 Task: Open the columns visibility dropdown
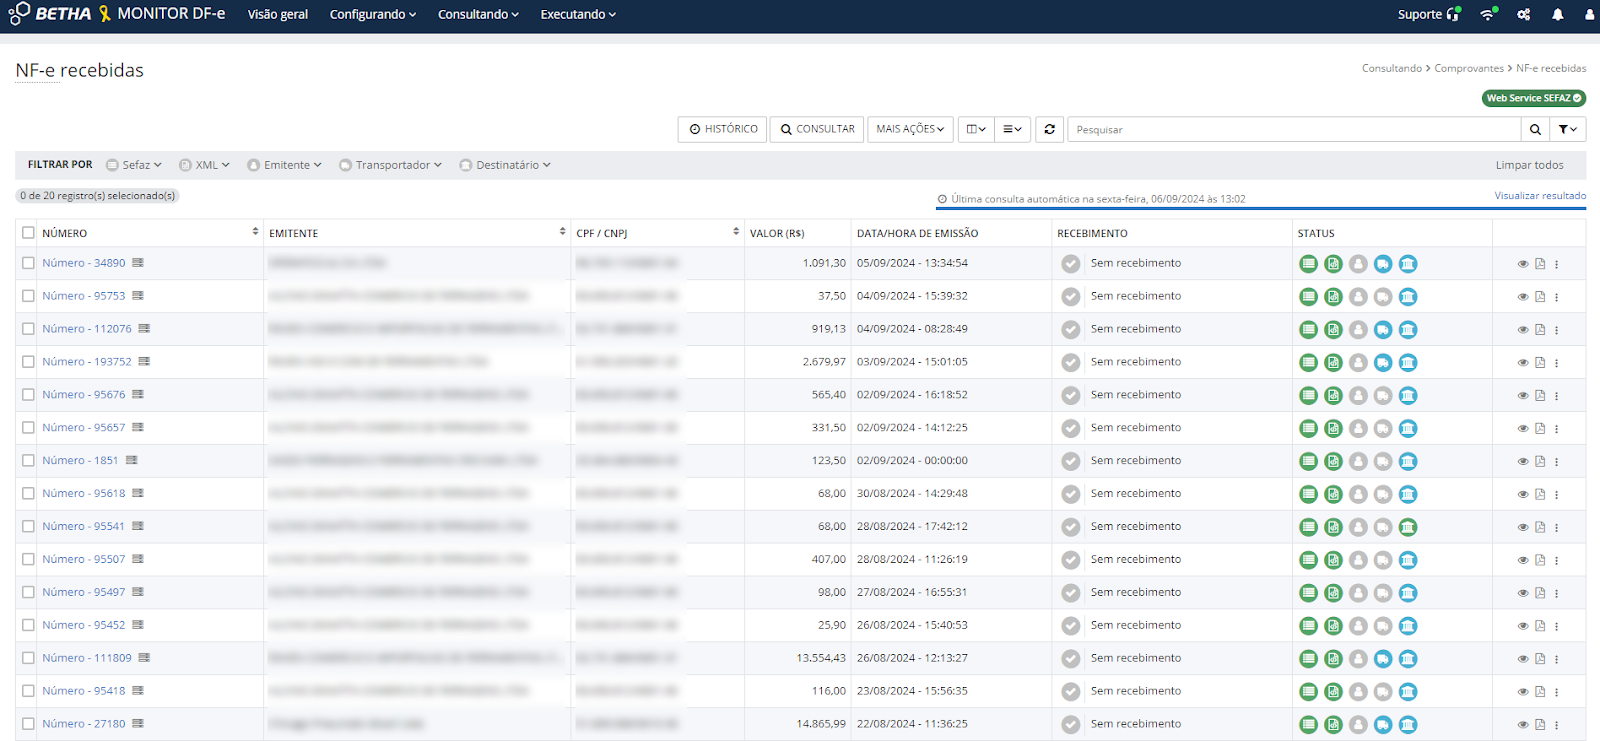976,129
